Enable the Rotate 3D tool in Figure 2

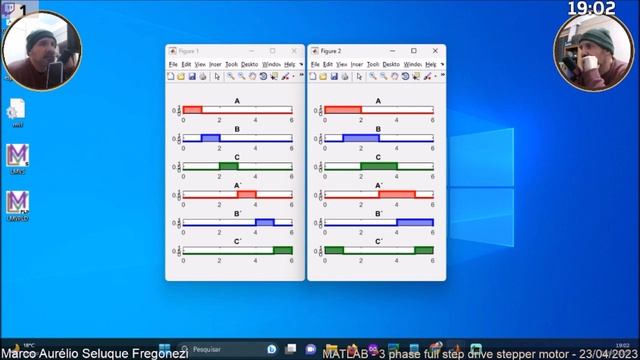405,76
